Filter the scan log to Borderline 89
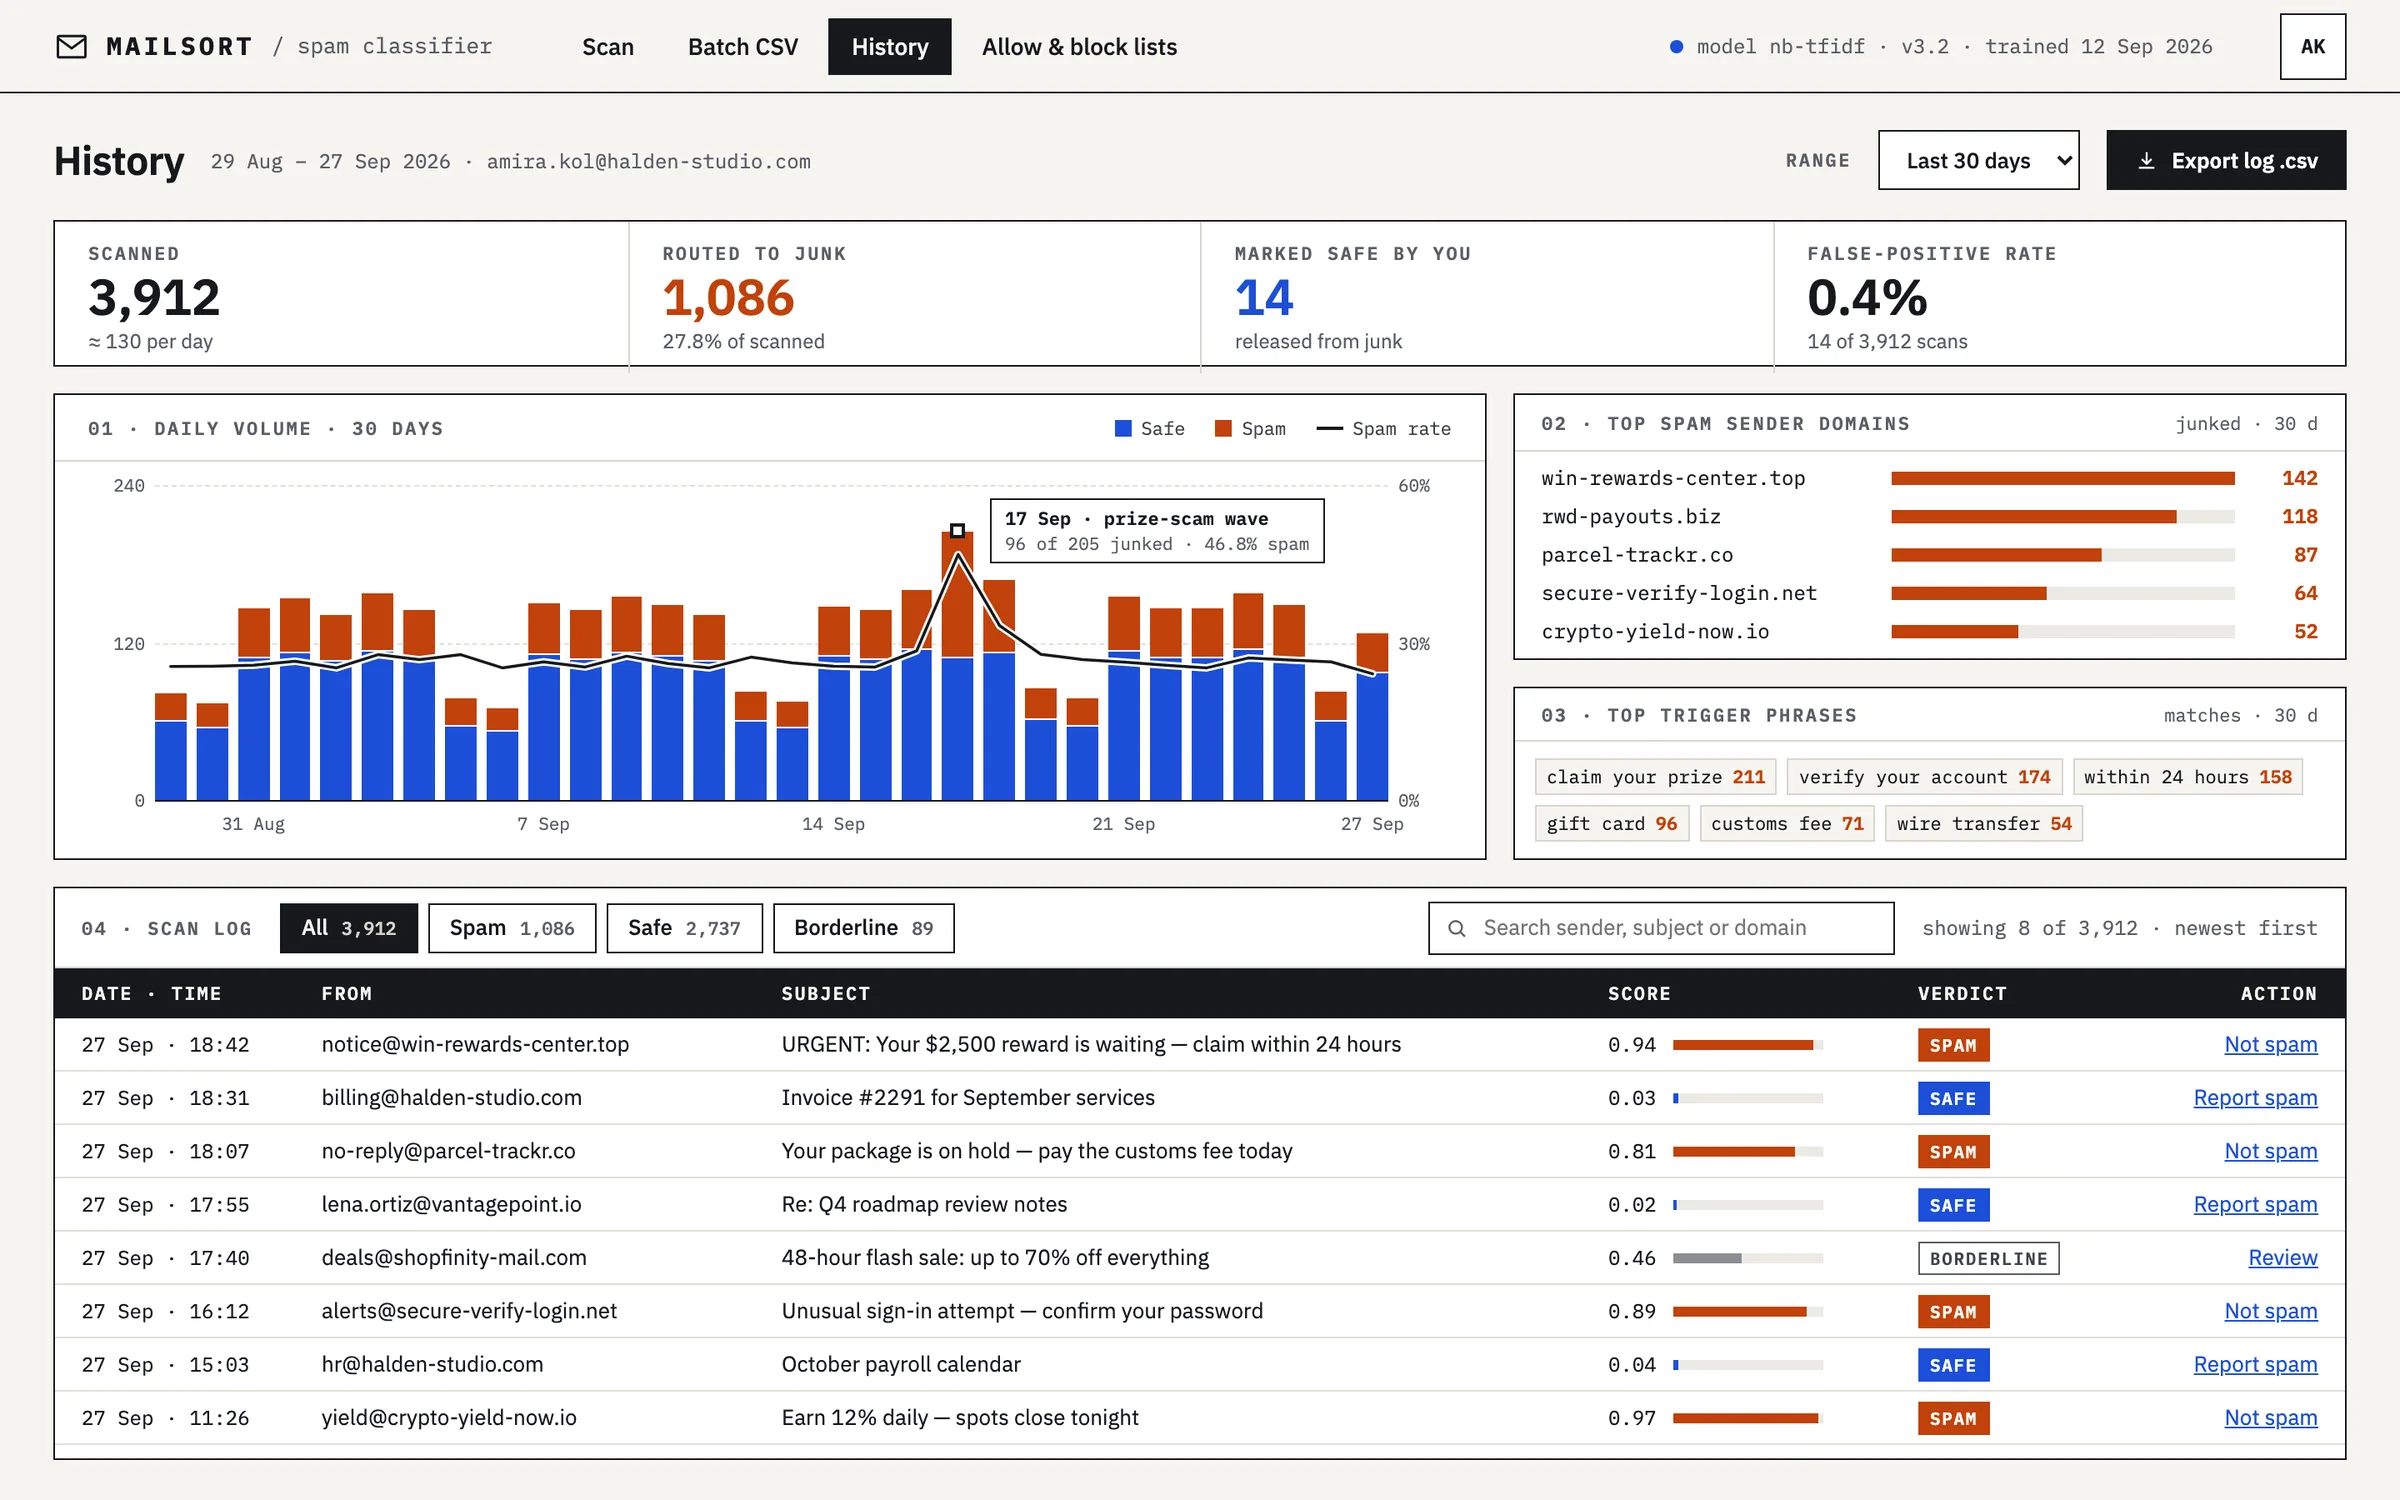The width and height of the screenshot is (2400, 1500). pos(864,928)
